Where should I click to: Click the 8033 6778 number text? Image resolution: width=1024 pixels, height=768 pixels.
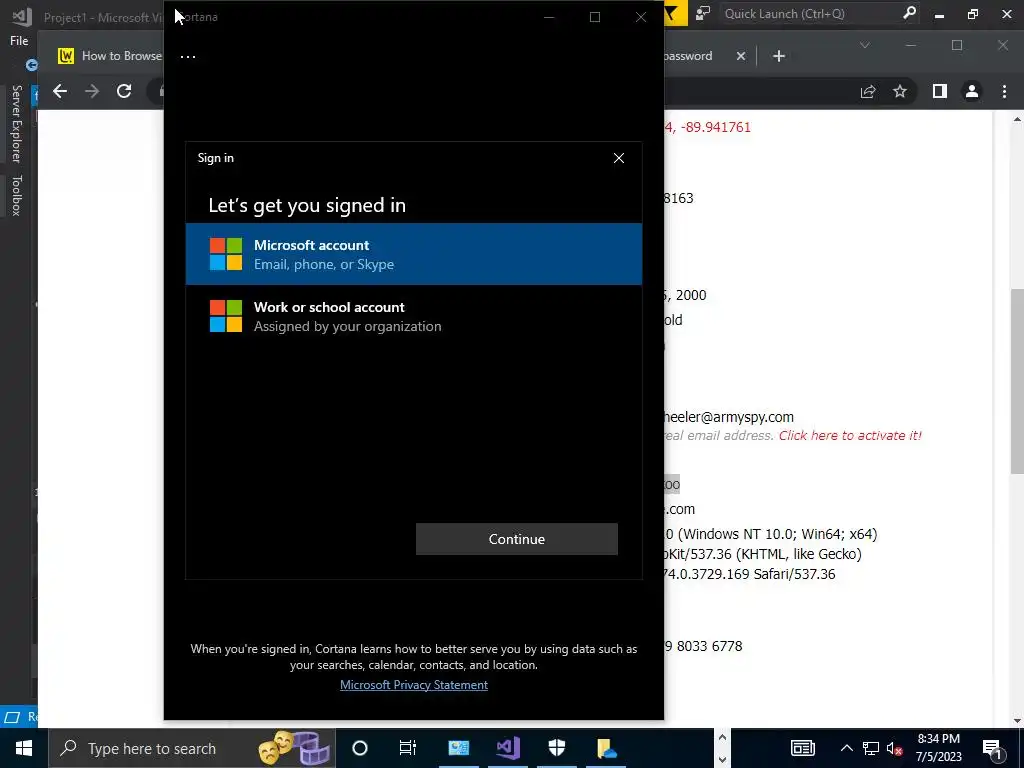709,646
